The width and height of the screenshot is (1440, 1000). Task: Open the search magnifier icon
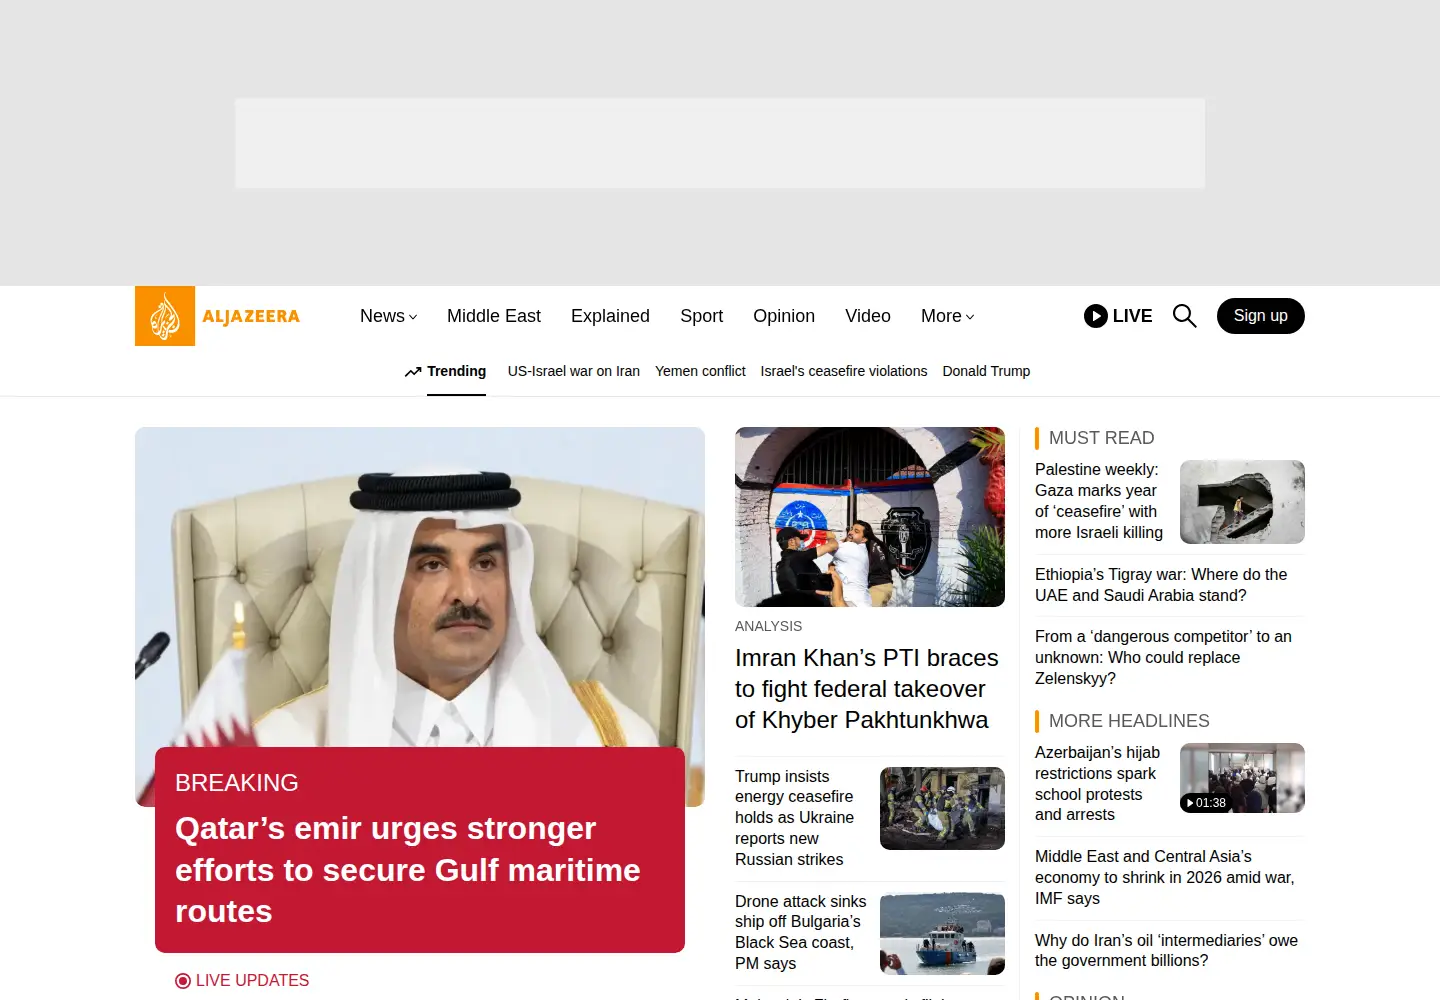(x=1184, y=316)
